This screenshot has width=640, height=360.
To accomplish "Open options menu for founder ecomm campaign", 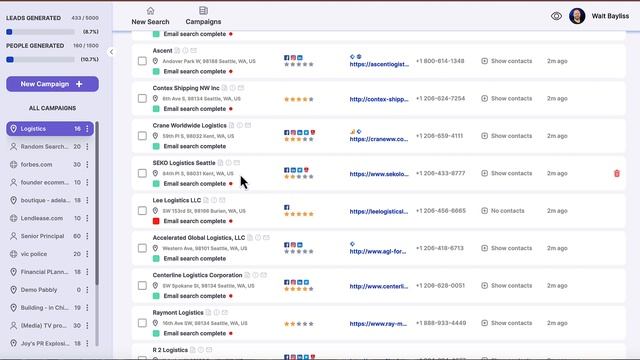I will click(87, 182).
